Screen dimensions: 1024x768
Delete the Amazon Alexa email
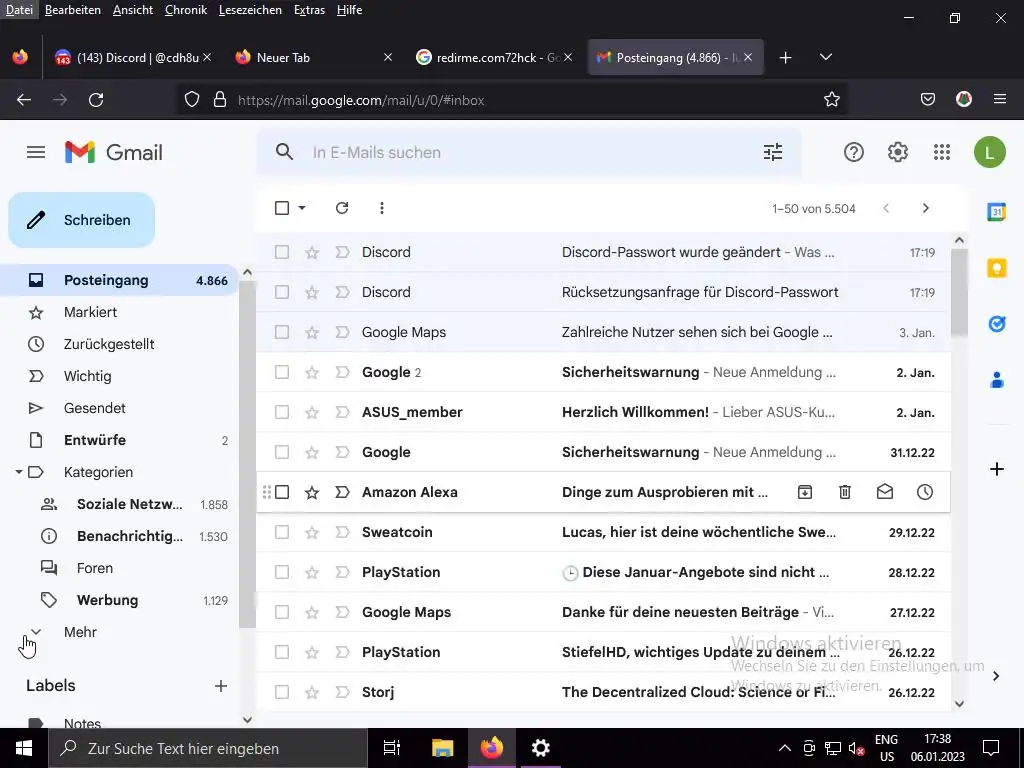click(844, 492)
